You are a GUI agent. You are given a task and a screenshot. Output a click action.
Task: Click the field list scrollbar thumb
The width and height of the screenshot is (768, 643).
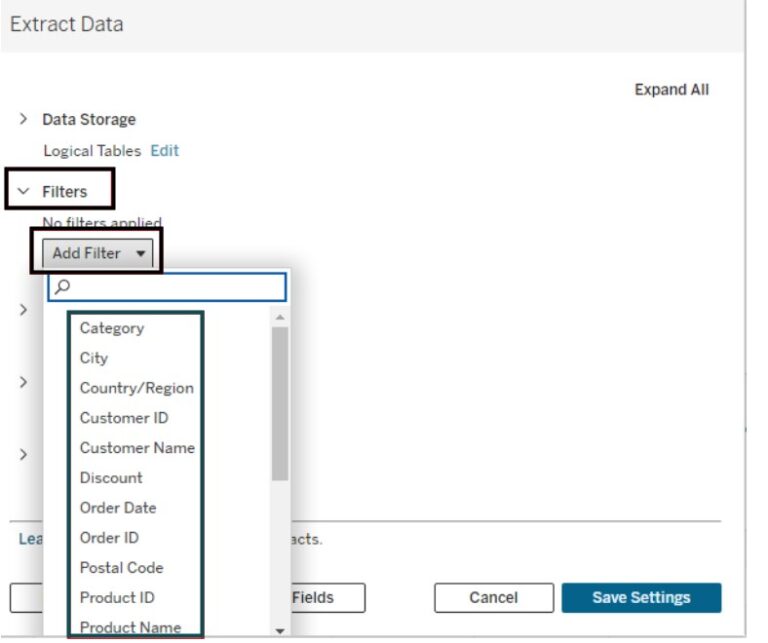[x=280, y=404]
